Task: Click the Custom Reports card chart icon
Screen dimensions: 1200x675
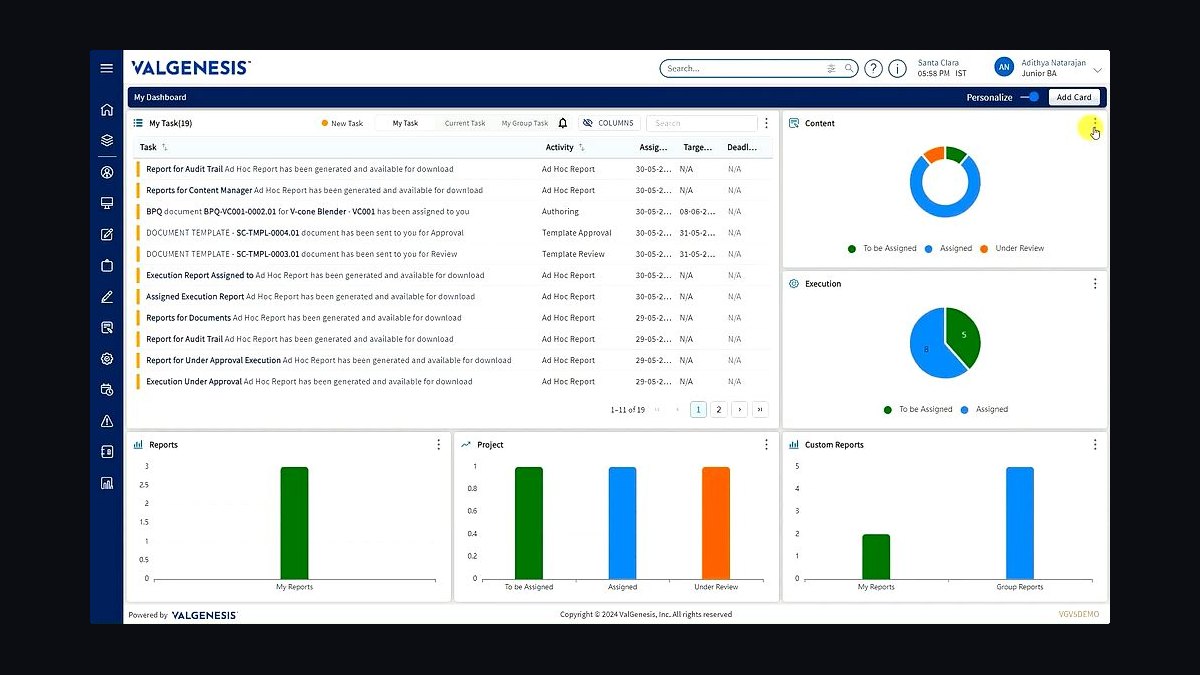Action: (x=794, y=445)
